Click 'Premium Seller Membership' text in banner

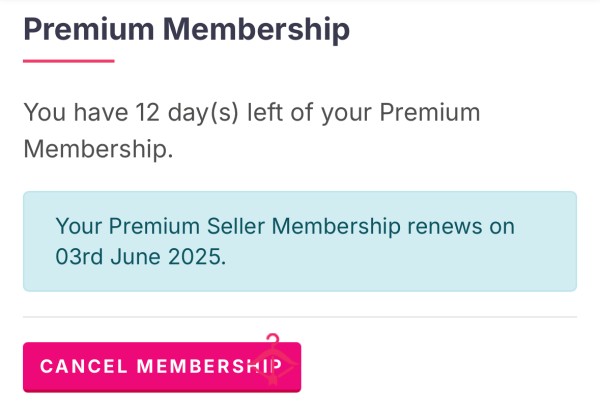click(x=254, y=226)
